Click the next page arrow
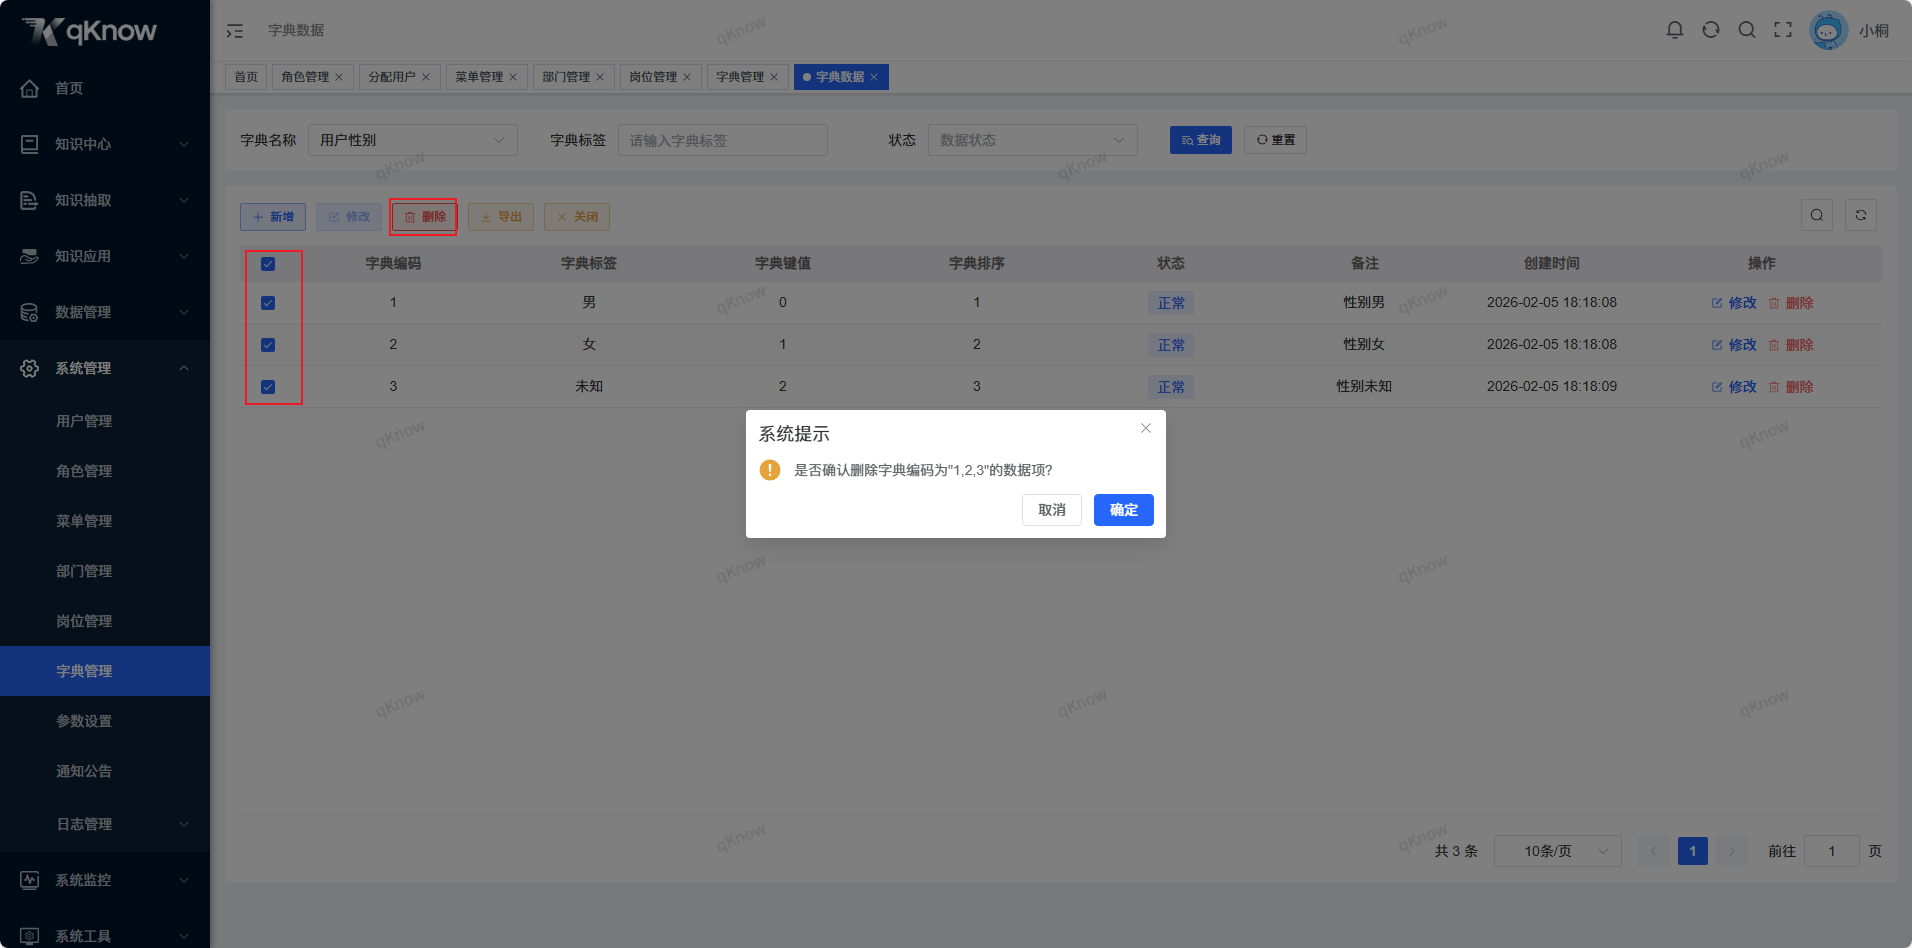Screen dimensions: 1912x948 coord(1732,851)
